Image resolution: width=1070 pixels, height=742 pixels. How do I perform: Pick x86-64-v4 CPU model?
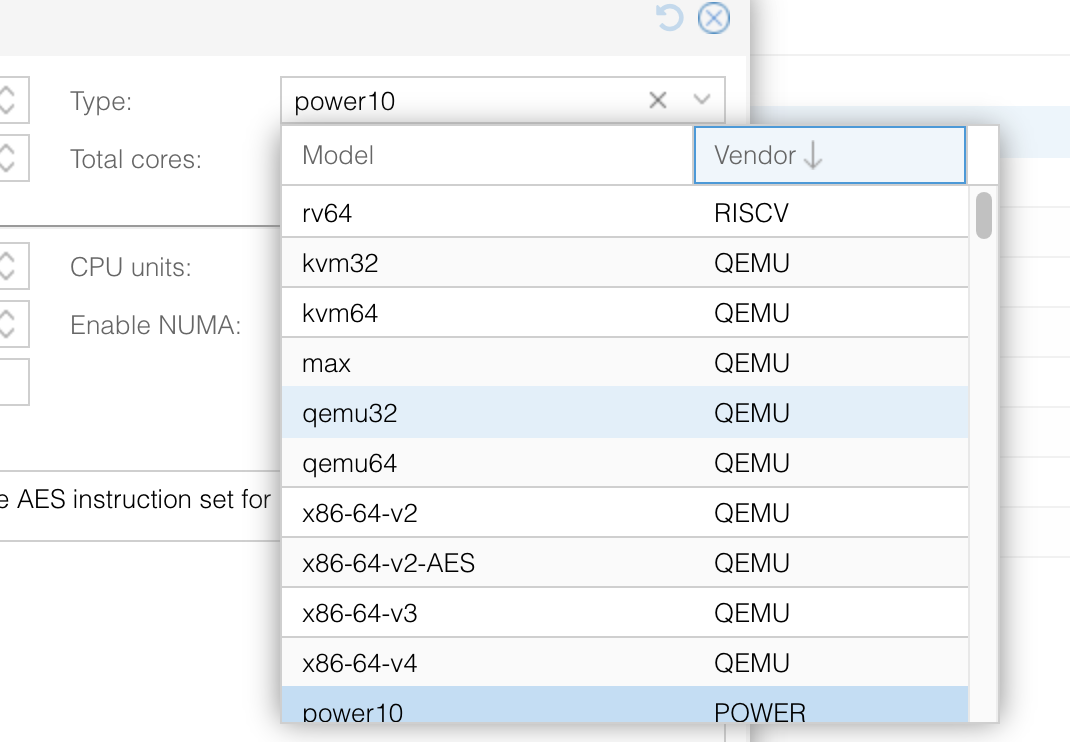(625, 662)
